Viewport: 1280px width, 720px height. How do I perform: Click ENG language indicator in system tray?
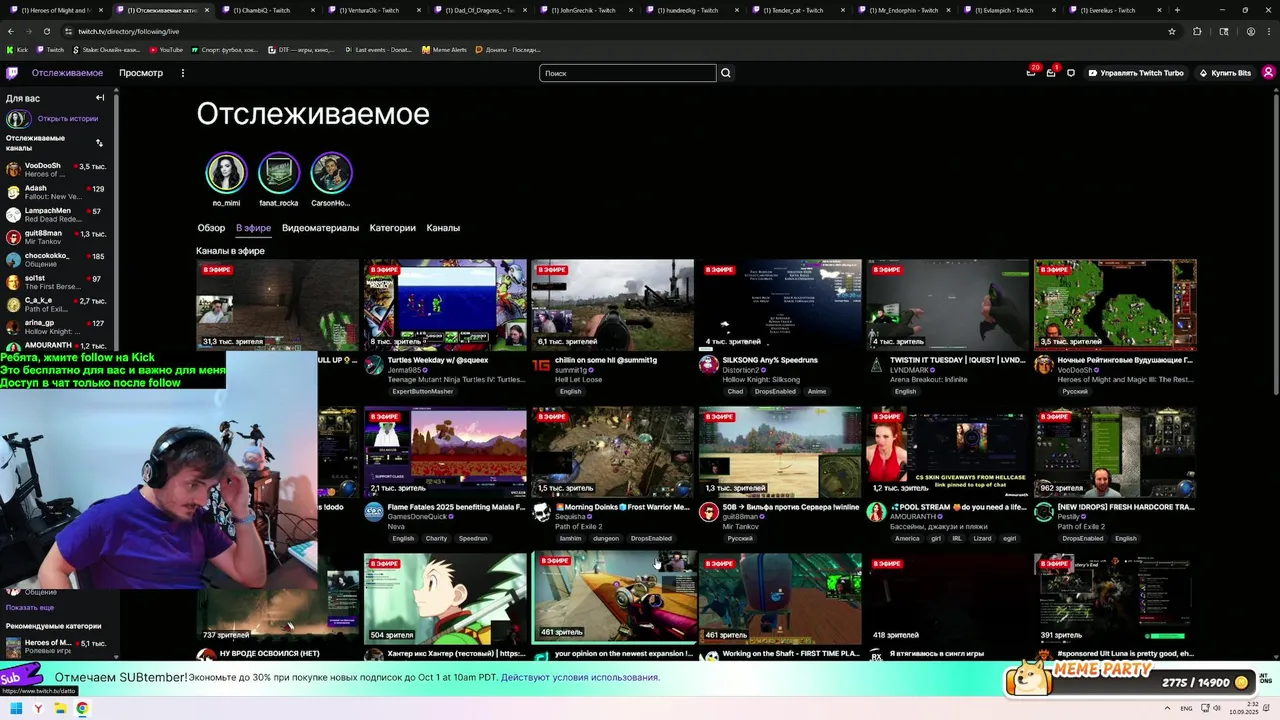tap(1187, 708)
